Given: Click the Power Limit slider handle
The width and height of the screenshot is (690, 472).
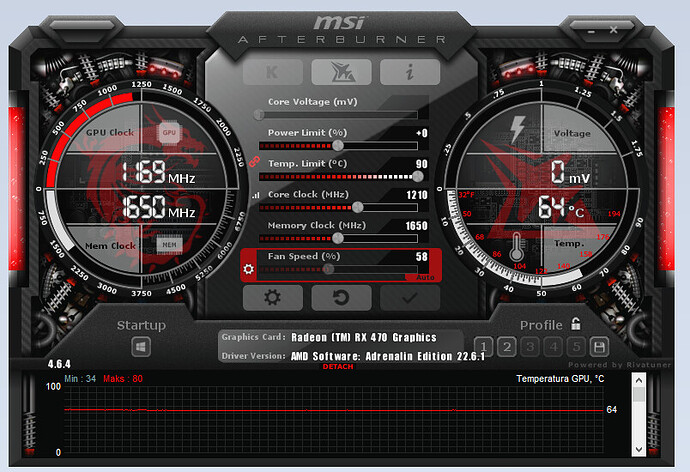Looking at the screenshot, I should pyautogui.click(x=338, y=146).
